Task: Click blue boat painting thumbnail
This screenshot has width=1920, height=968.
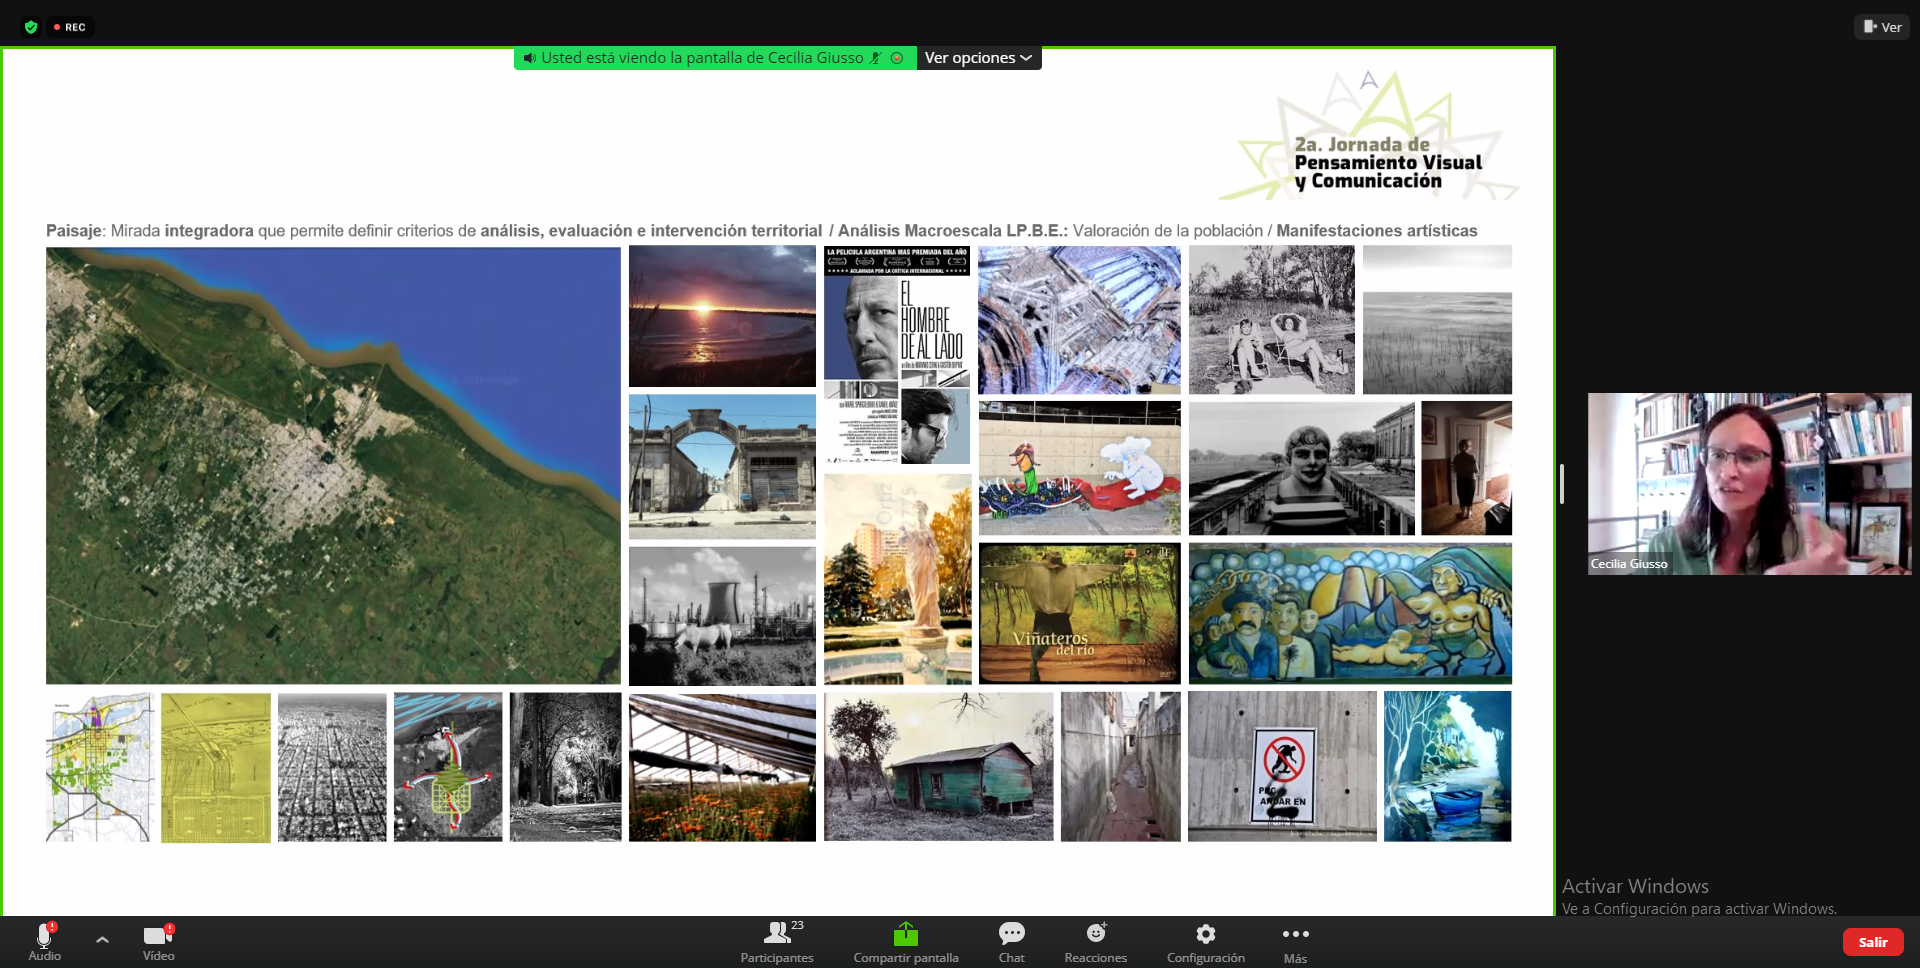Action: point(1447,766)
